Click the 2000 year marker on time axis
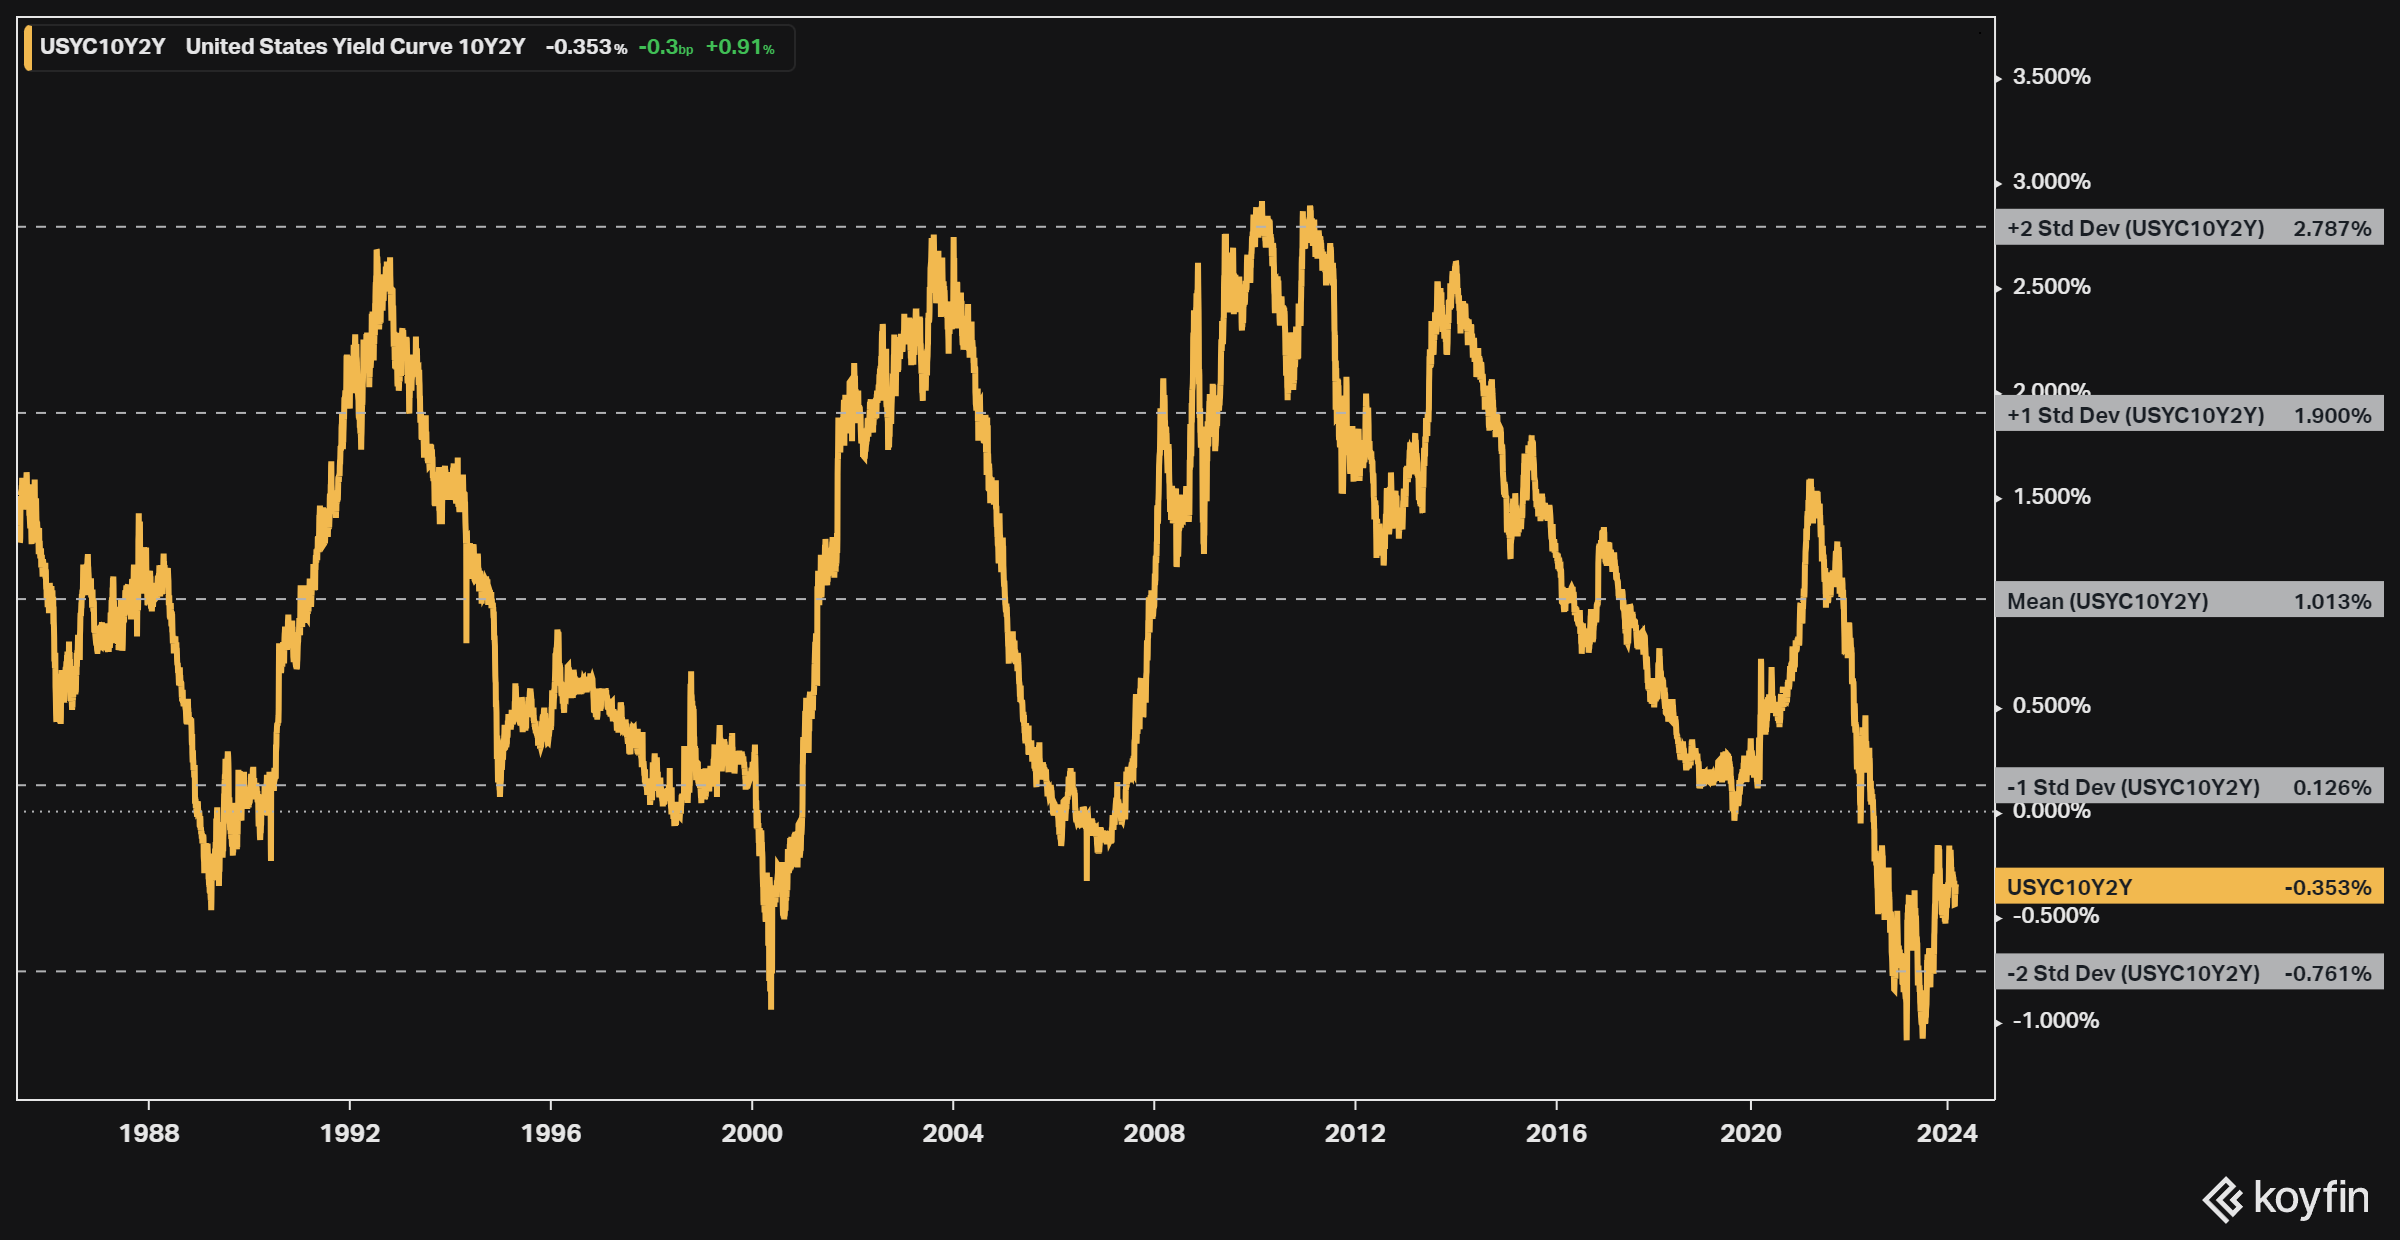2400x1240 pixels. 752,1133
